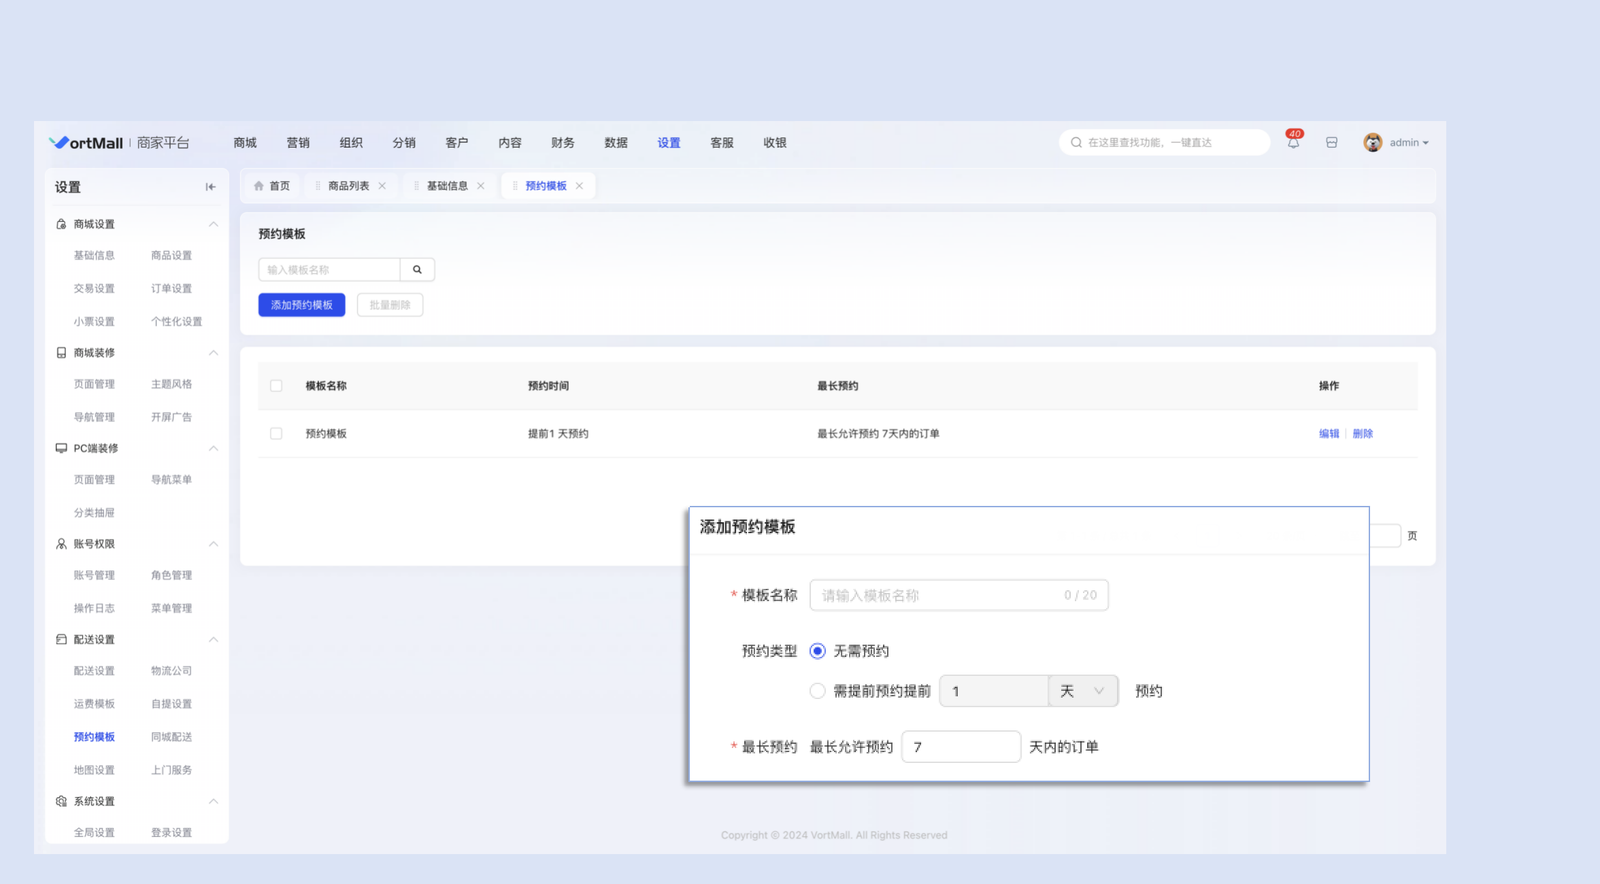Collapse the PC端装修 group chevron
The height and width of the screenshot is (884, 1600).
[213, 448]
